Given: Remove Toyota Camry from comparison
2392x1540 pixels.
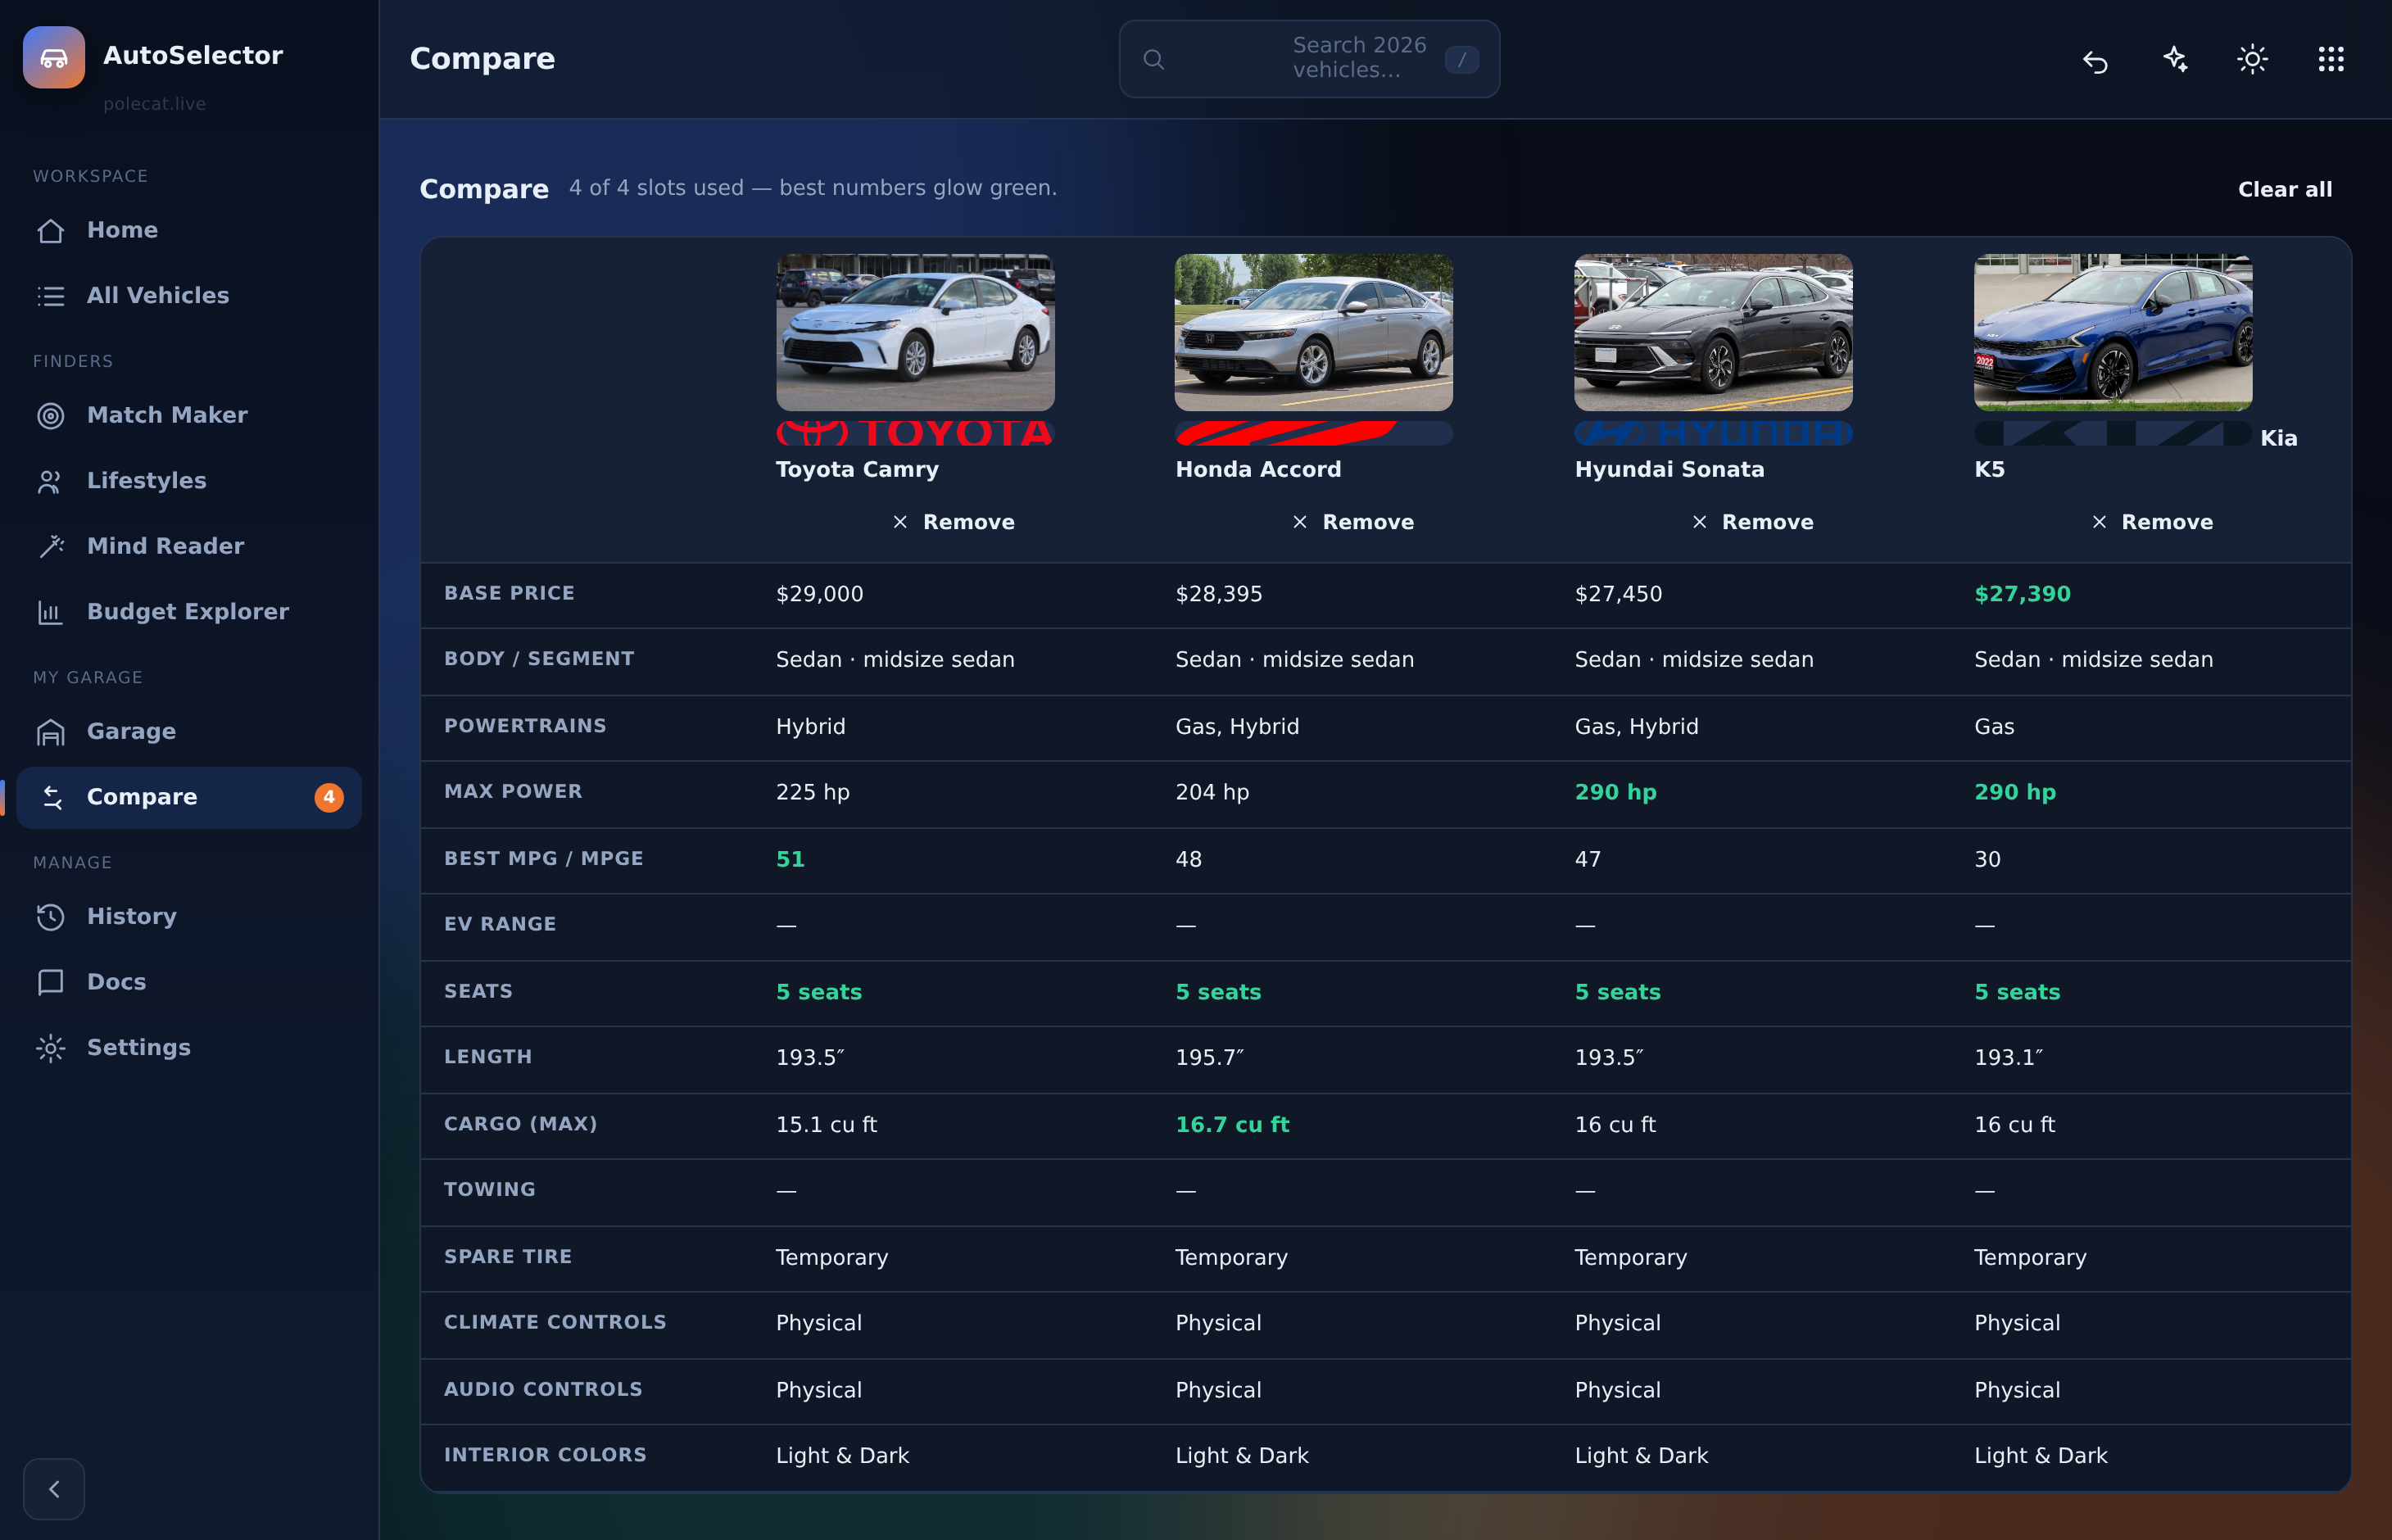Looking at the screenshot, I should click(x=954, y=522).
